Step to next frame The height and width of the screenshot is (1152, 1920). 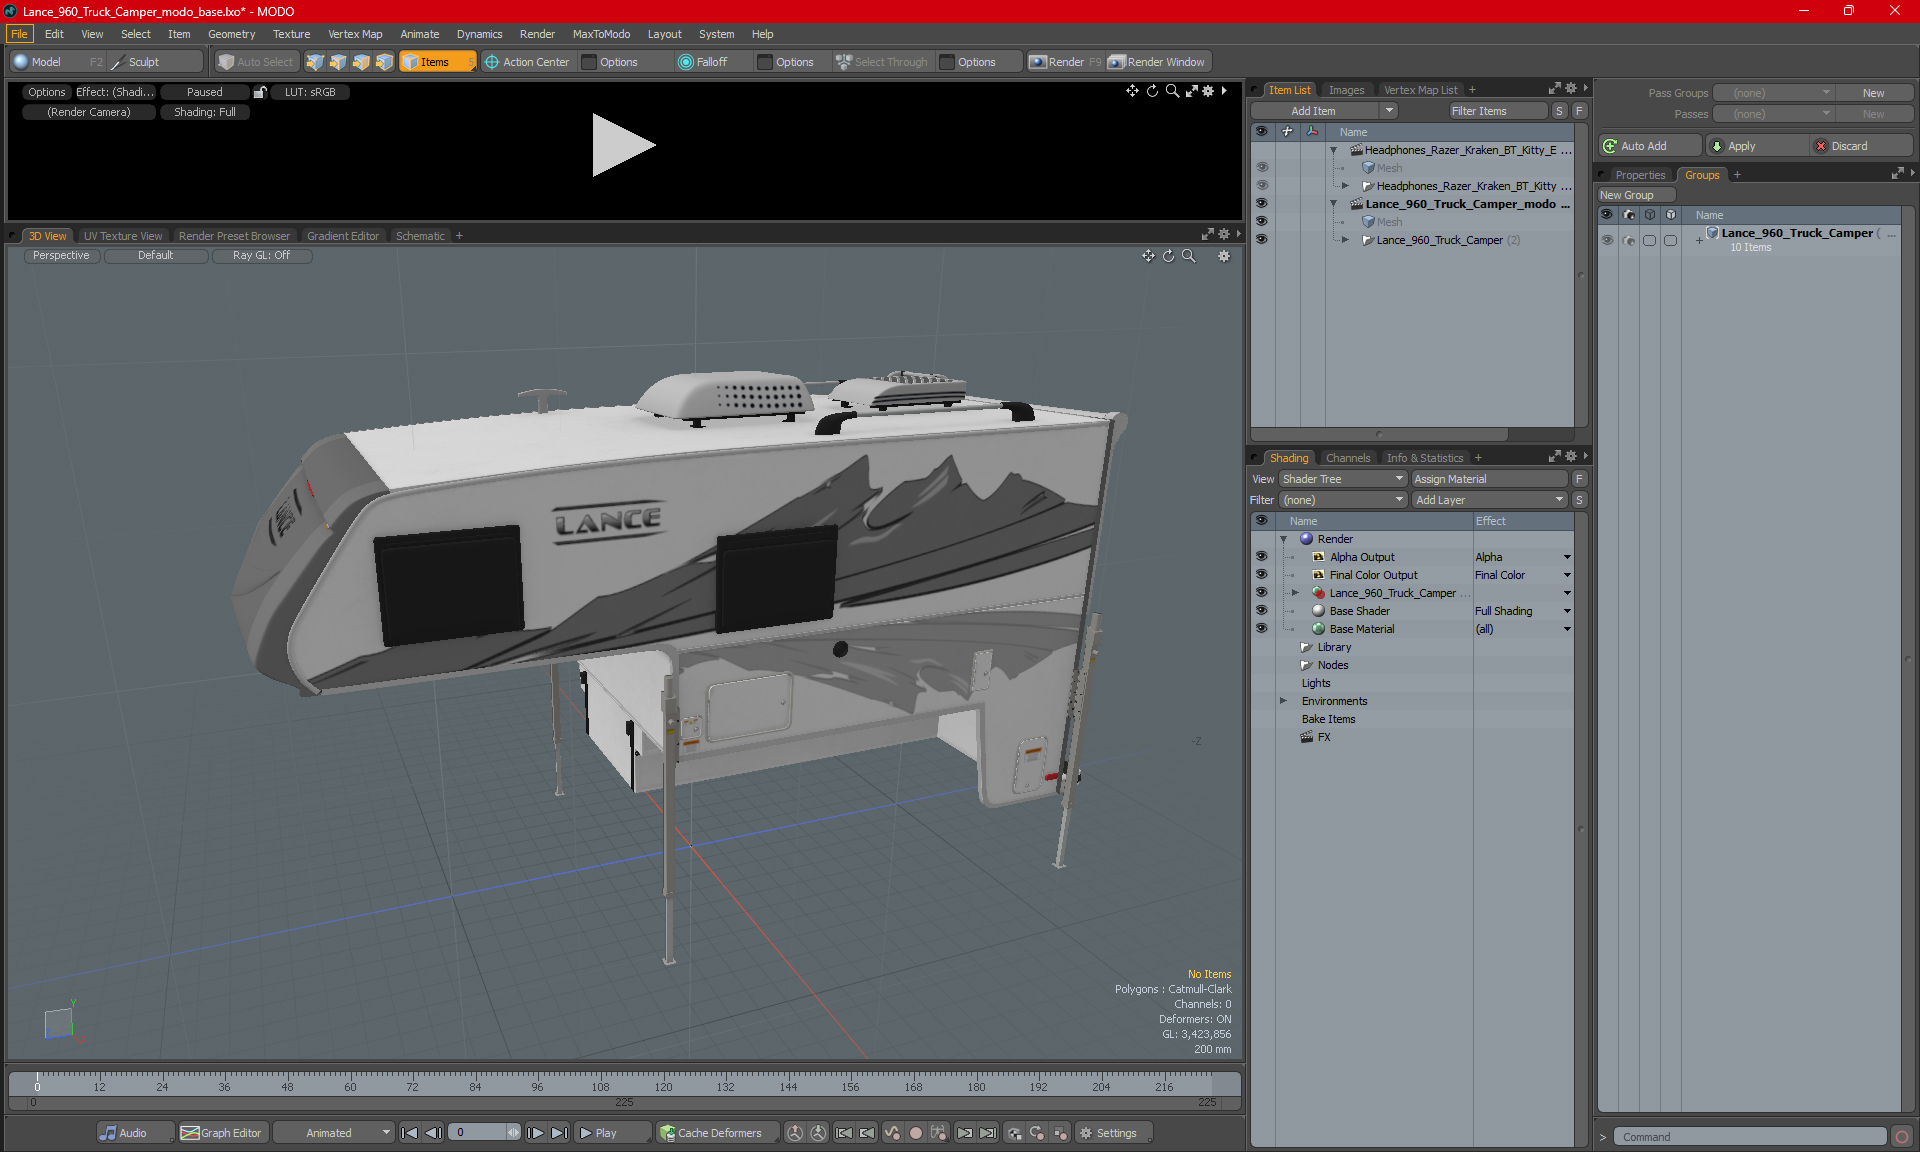[x=535, y=1133]
